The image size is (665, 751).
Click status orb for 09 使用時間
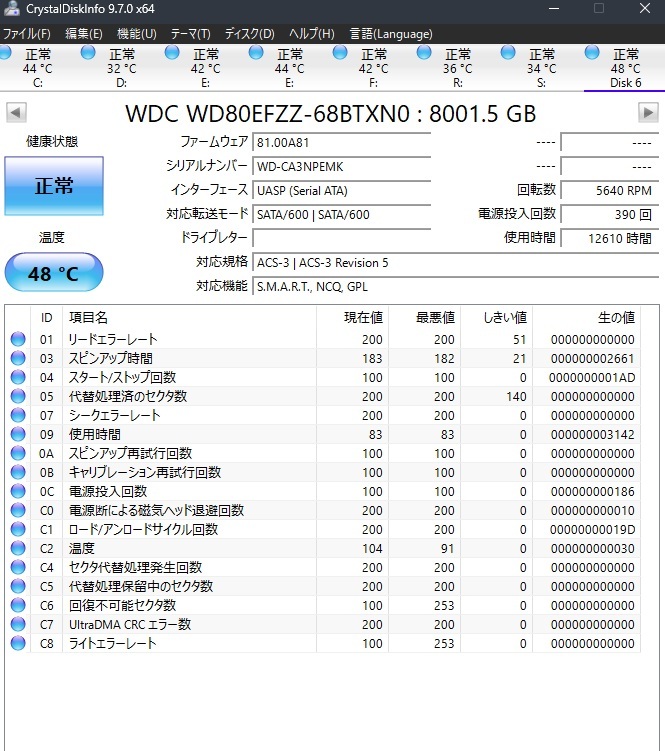click(x=18, y=434)
